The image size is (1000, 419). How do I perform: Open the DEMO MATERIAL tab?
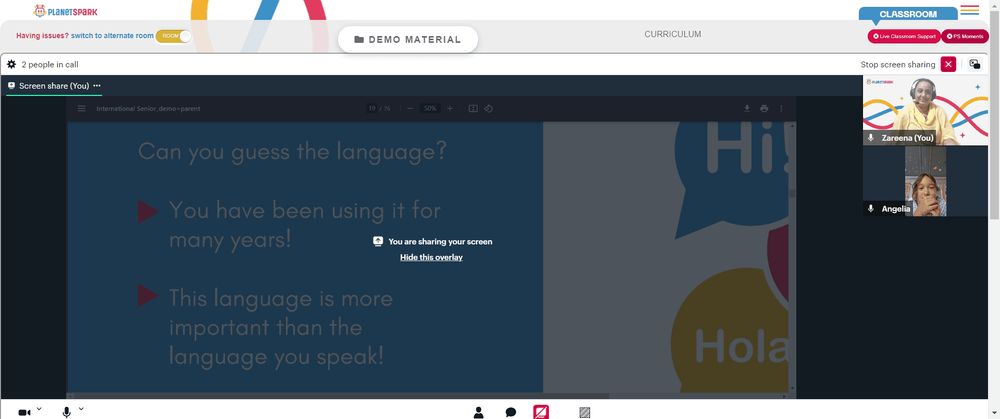click(408, 40)
